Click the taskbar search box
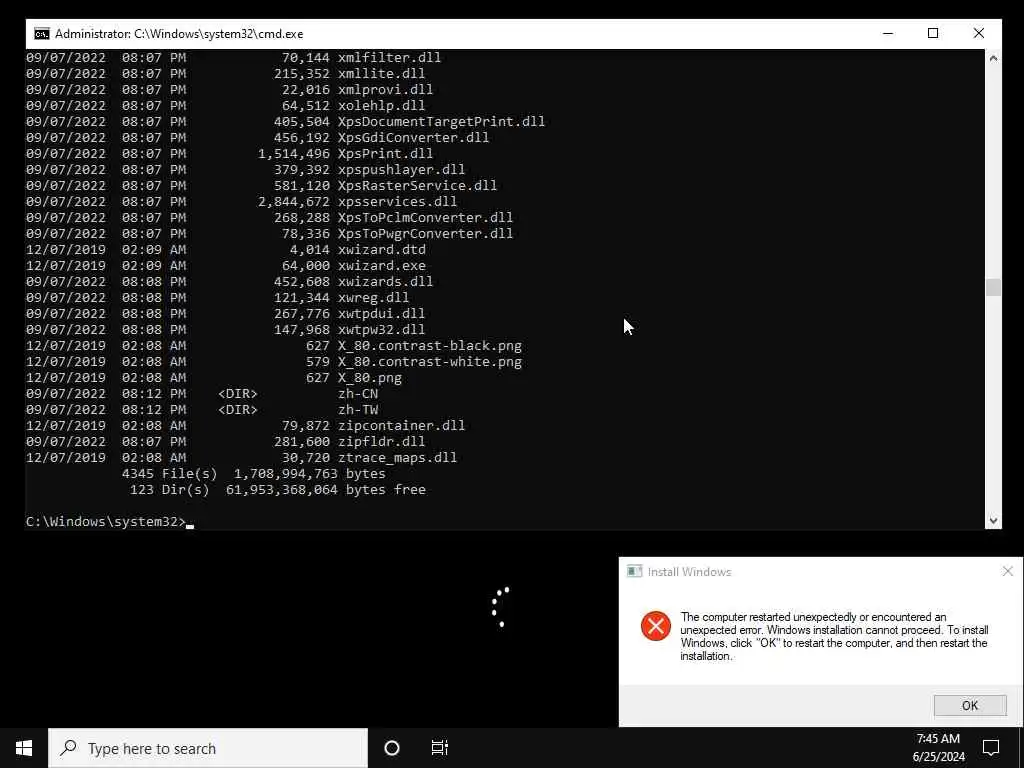Image resolution: width=1024 pixels, height=768 pixels. click(208, 748)
